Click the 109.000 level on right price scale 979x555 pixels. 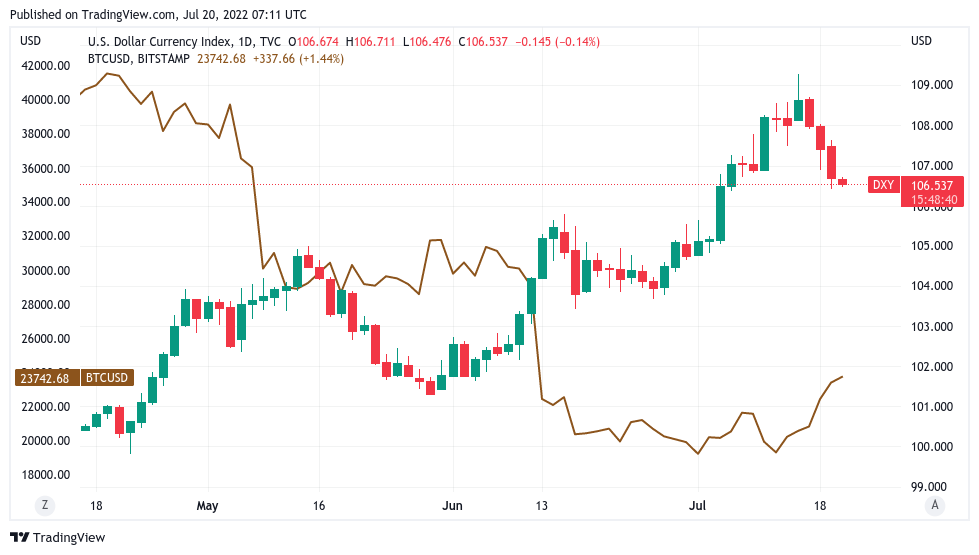click(x=931, y=85)
